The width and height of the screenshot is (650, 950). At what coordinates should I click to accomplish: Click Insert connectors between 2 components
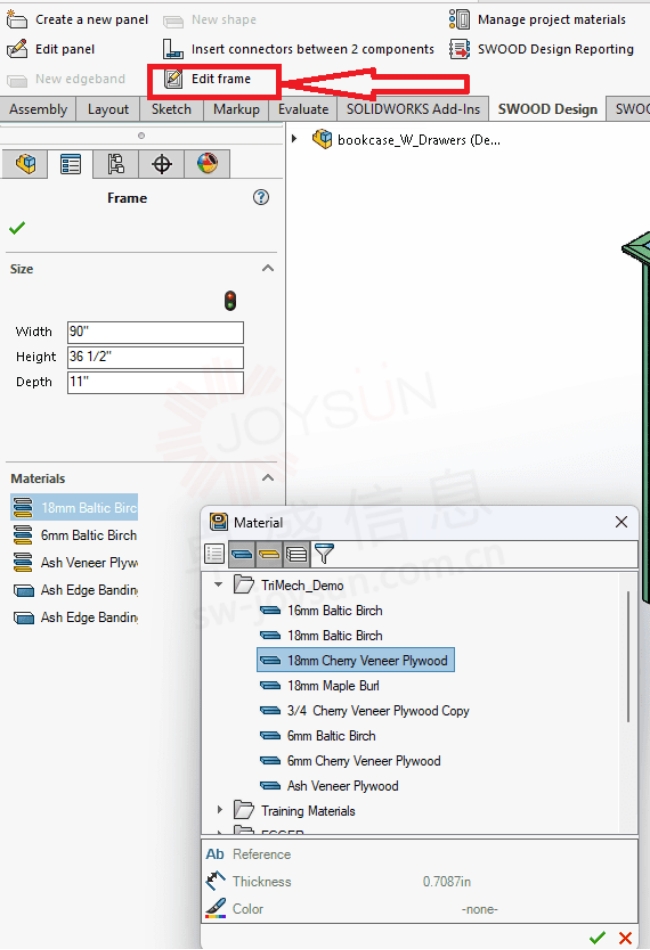[x=298, y=49]
